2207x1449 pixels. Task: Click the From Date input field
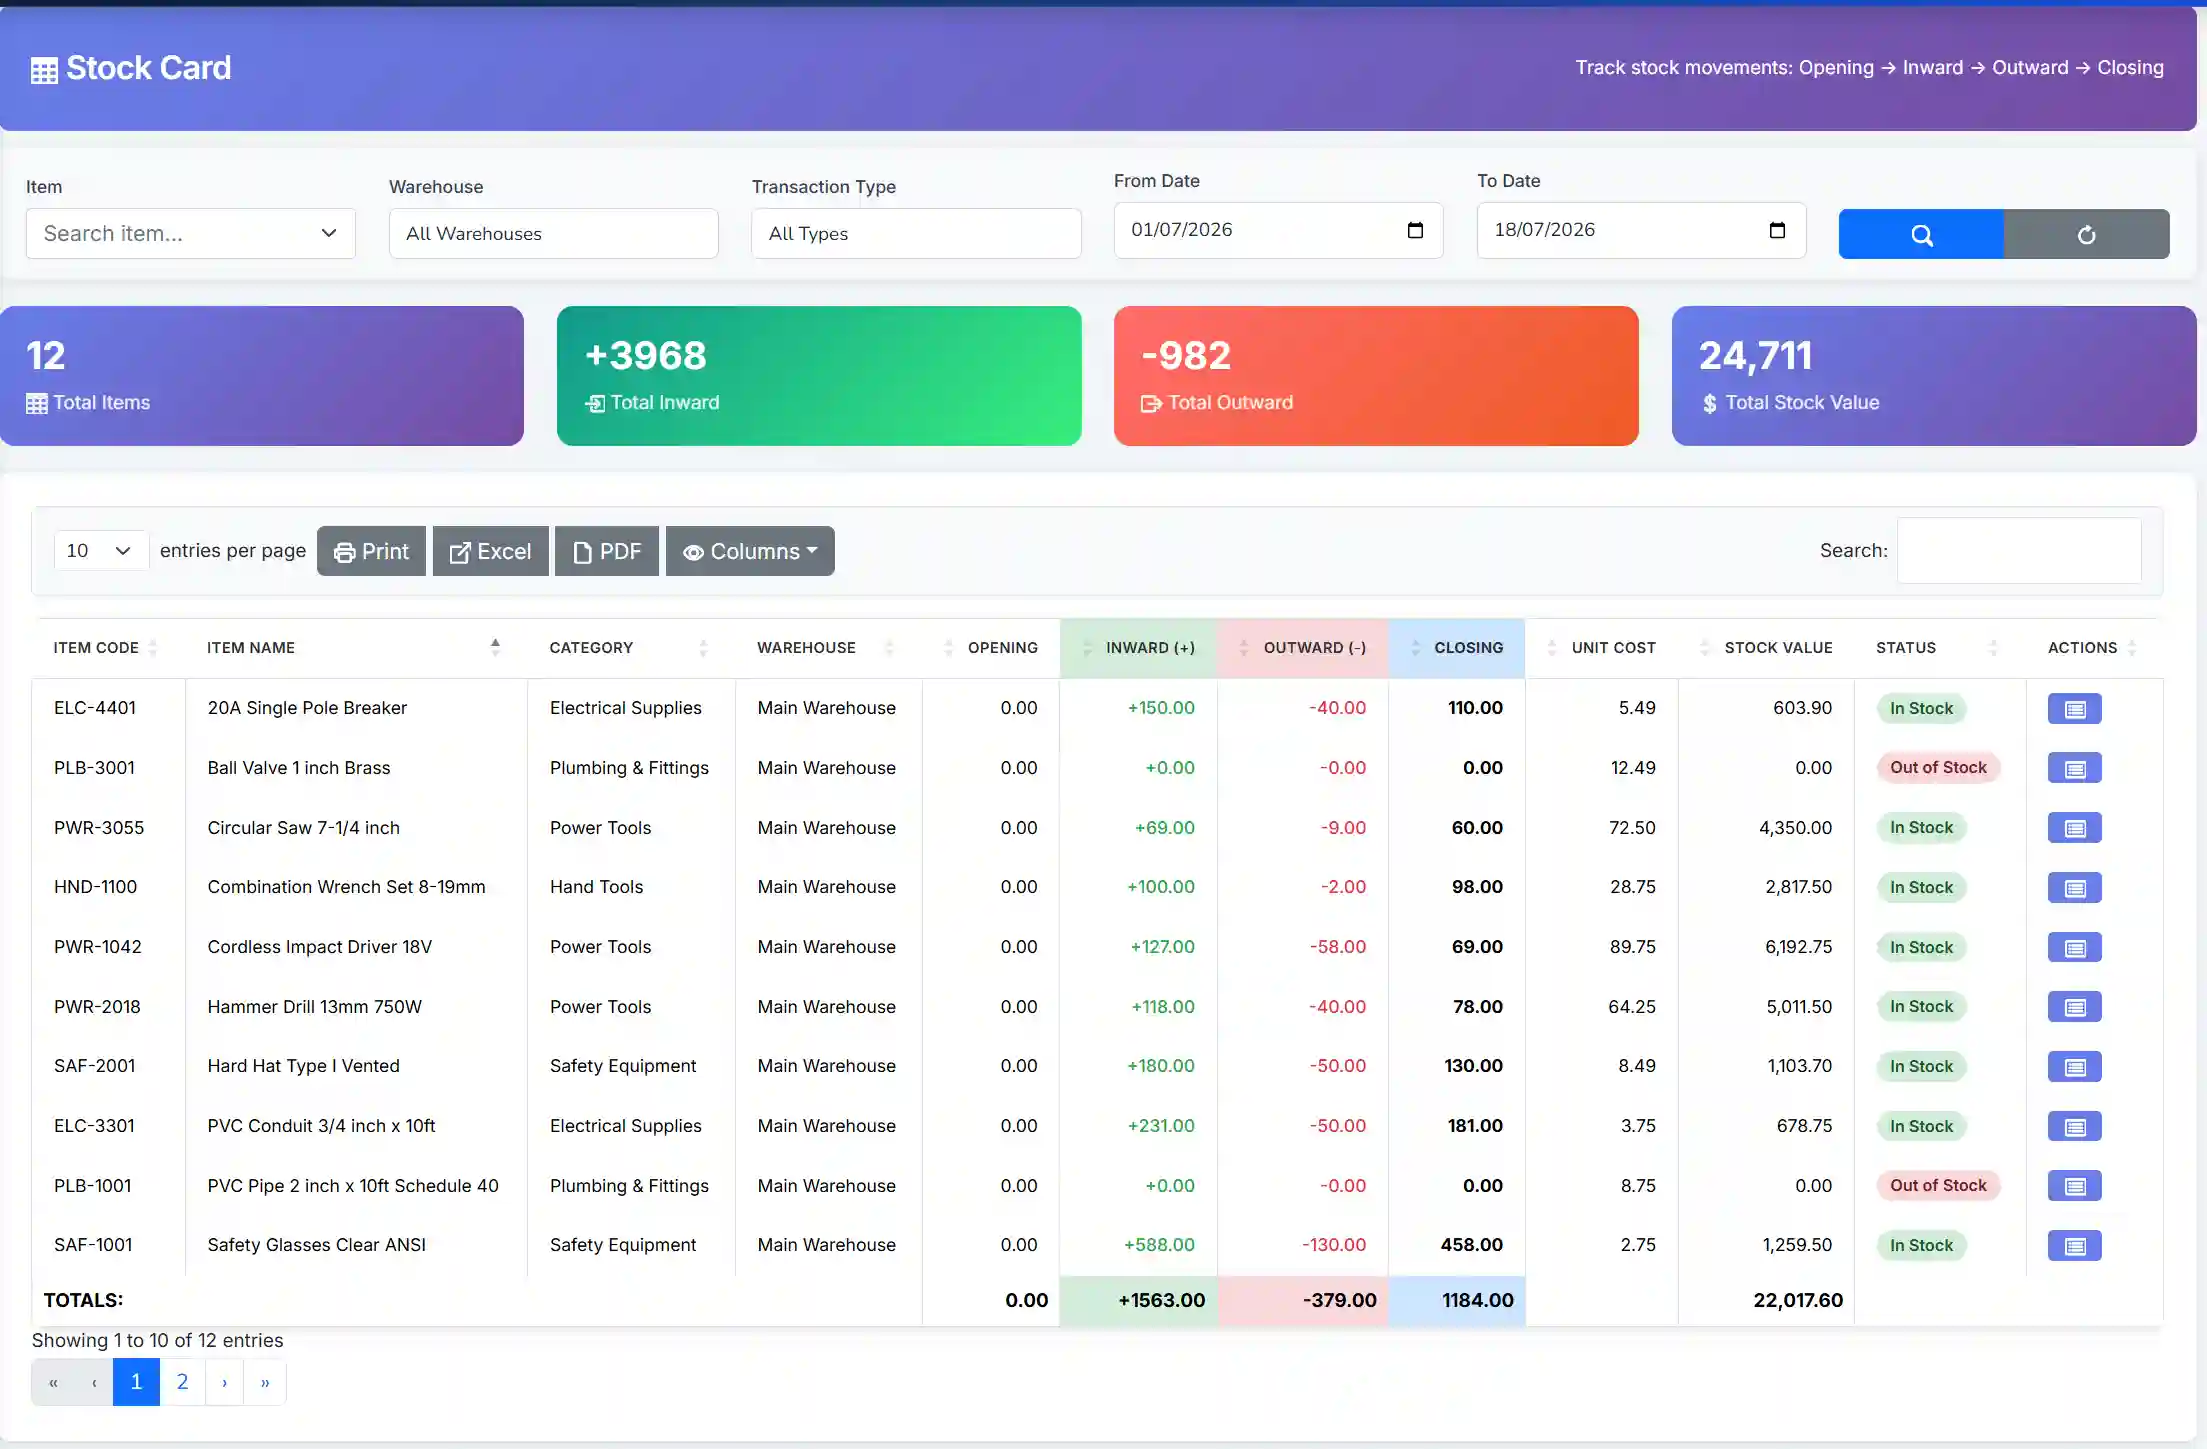click(1278, 230)
